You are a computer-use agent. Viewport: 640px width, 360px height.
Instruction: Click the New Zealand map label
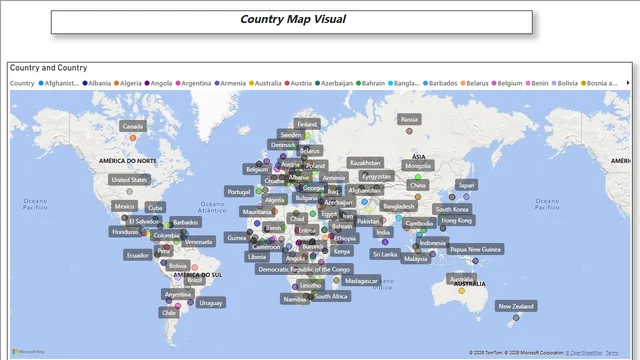(516, 306)
